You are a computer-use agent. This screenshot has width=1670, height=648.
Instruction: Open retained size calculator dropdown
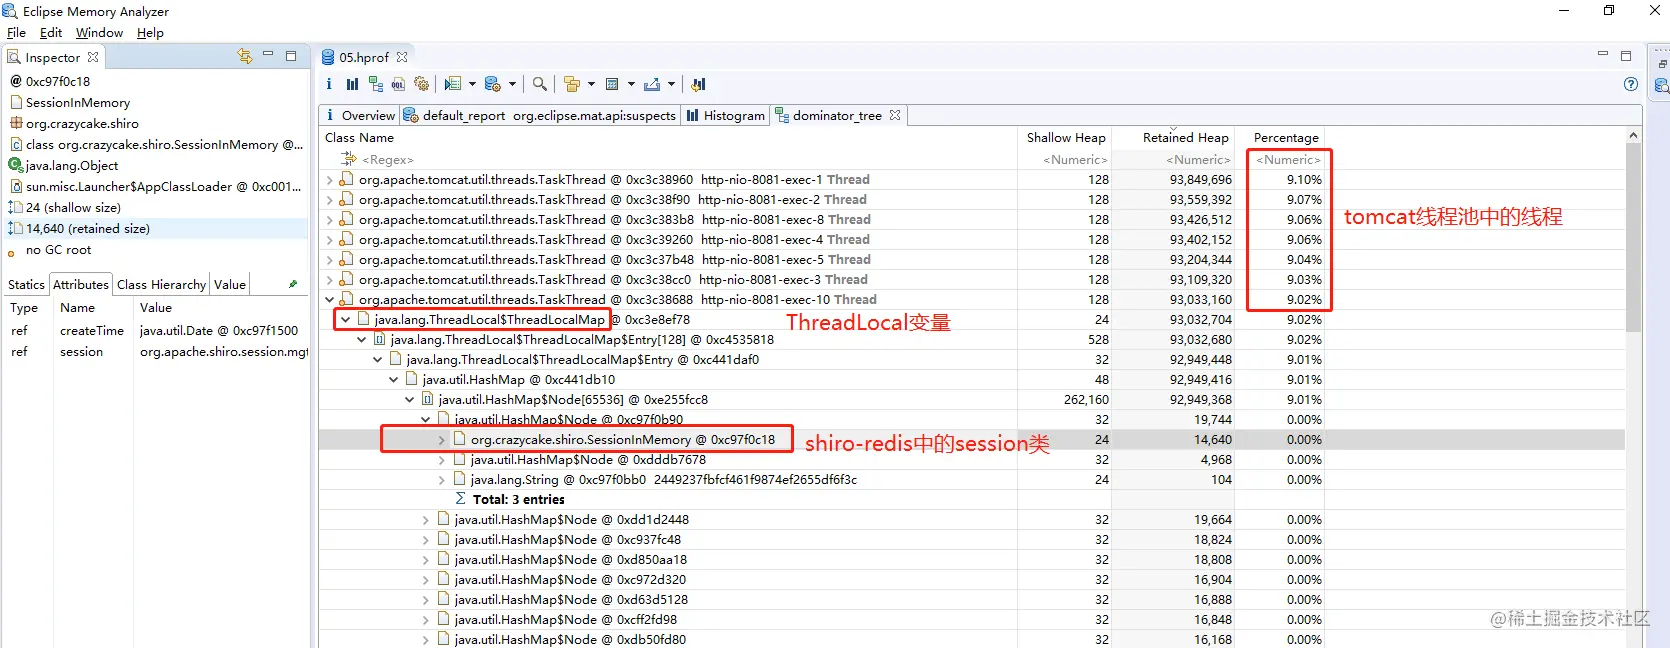pos(631,84)
